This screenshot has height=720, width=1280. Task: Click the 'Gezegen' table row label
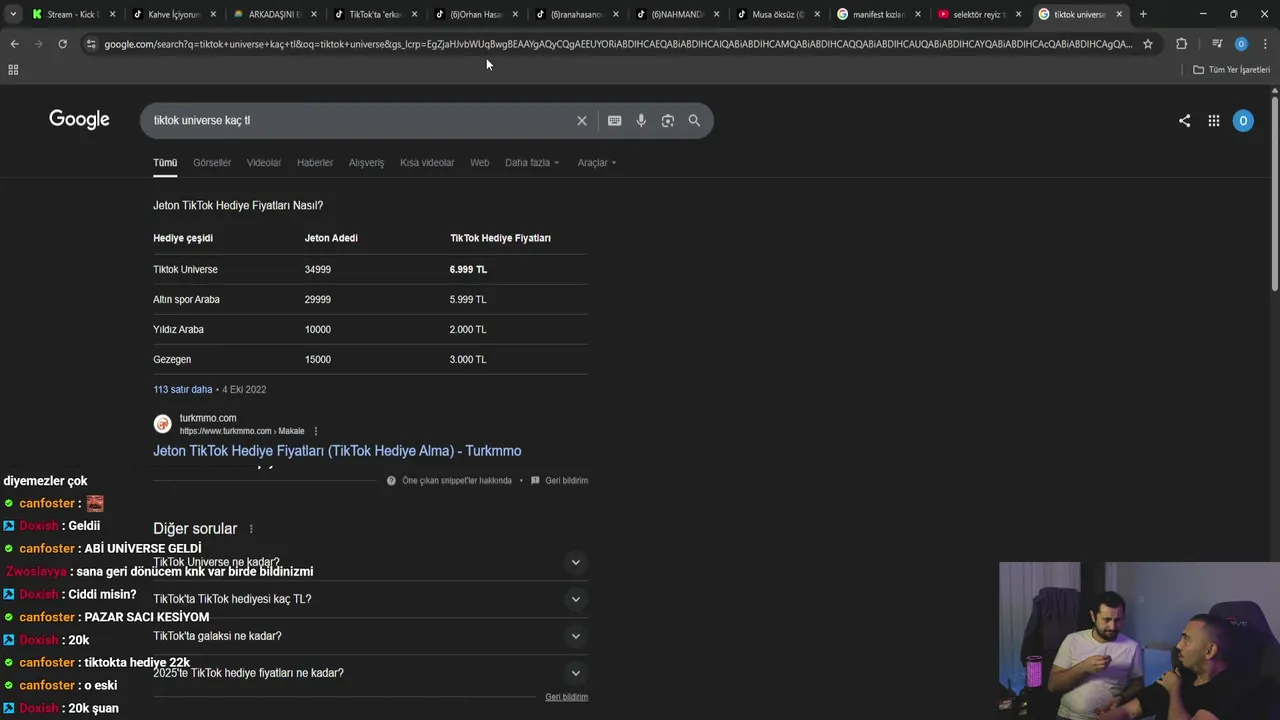tap(172, 359)
